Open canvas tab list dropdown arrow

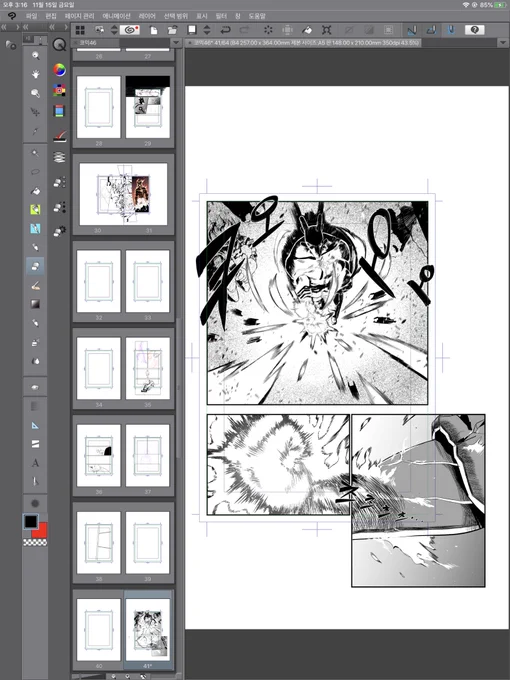tap(503, 43)
